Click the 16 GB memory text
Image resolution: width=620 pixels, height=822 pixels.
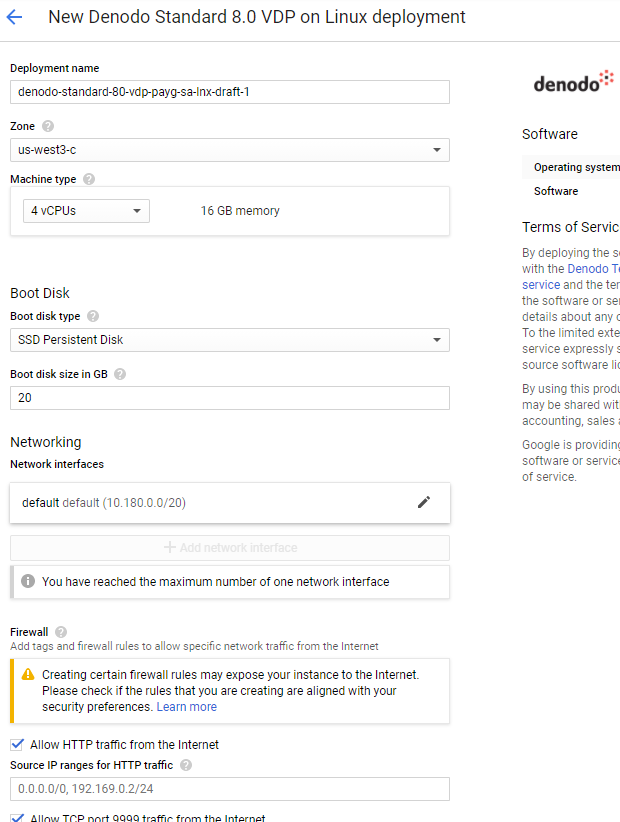(x=240, y=211)
